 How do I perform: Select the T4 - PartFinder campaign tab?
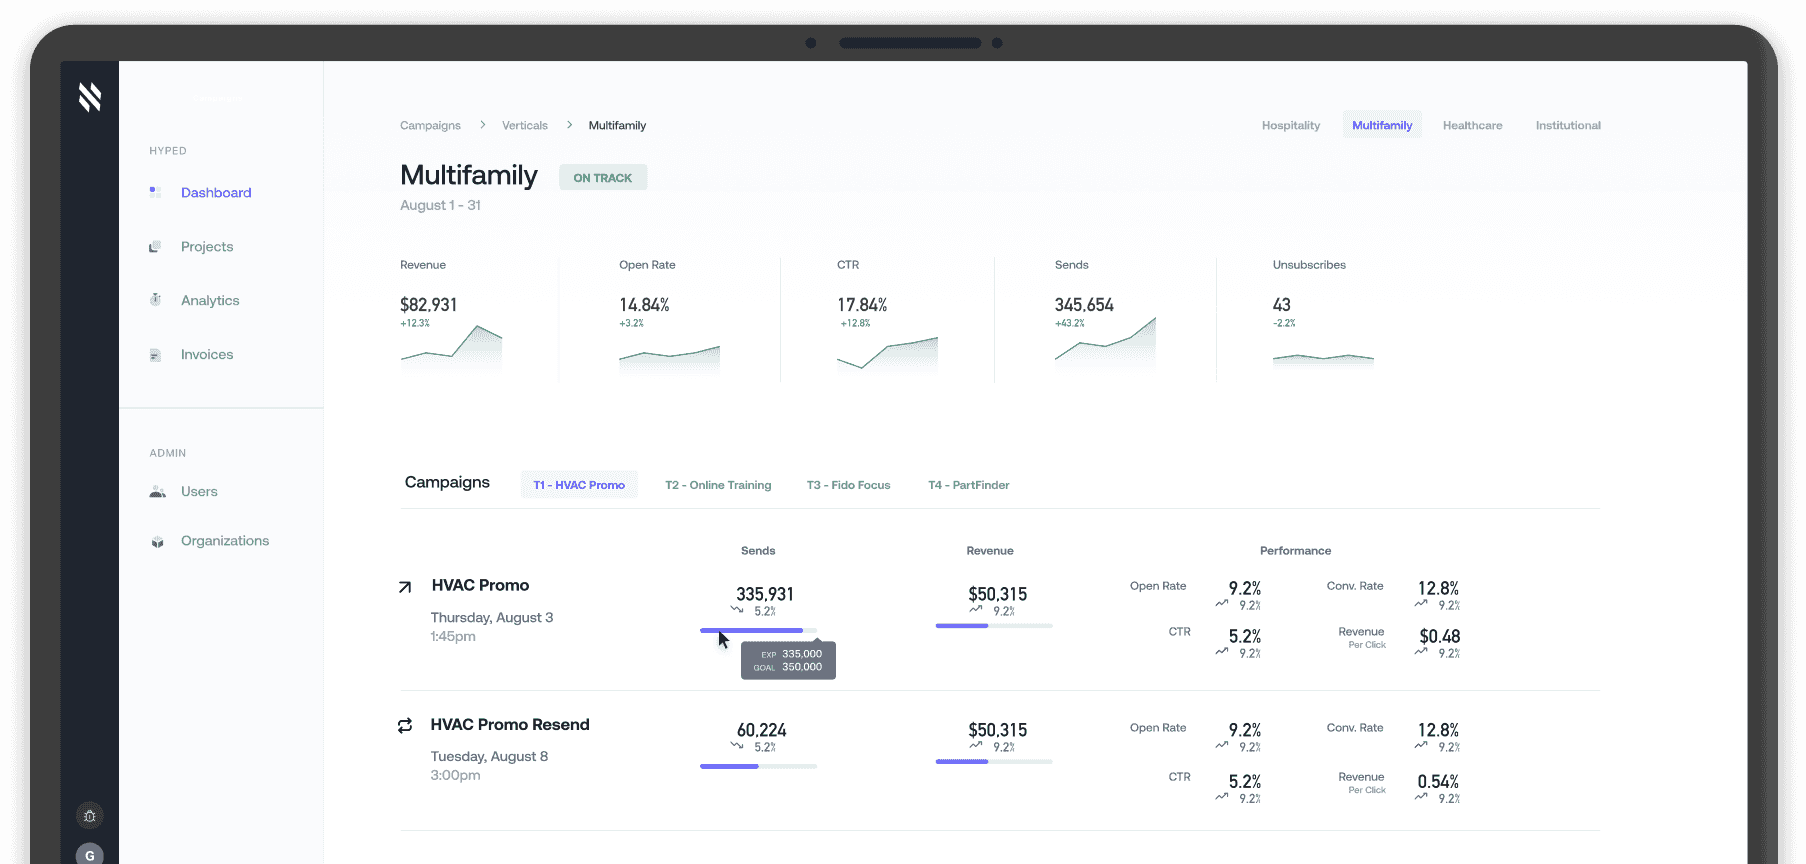tap(968, 485)
